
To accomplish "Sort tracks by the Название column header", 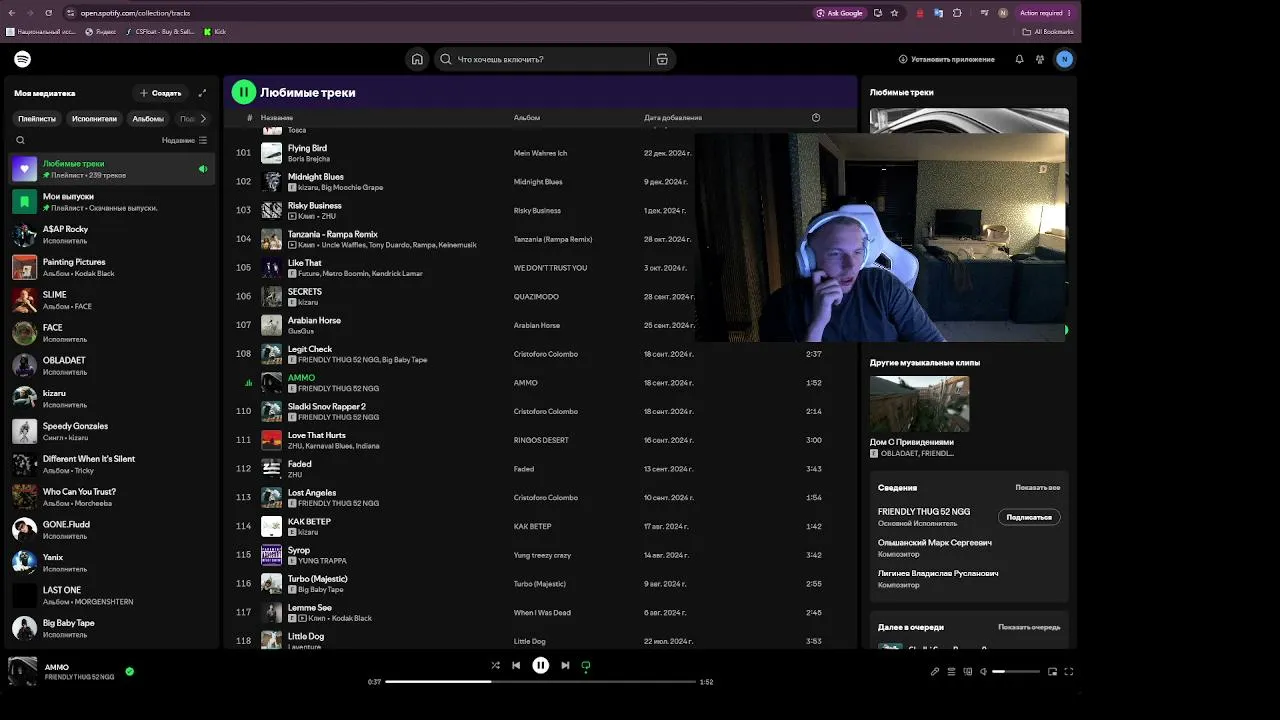I will 277,118.
